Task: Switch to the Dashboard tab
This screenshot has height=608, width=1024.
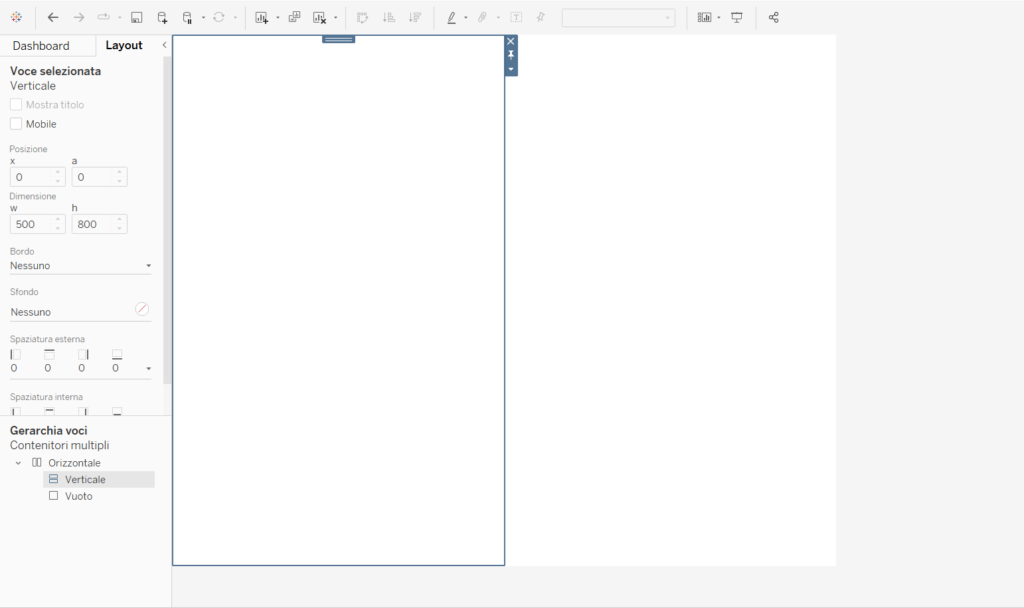Action: (x=40, y=45)
